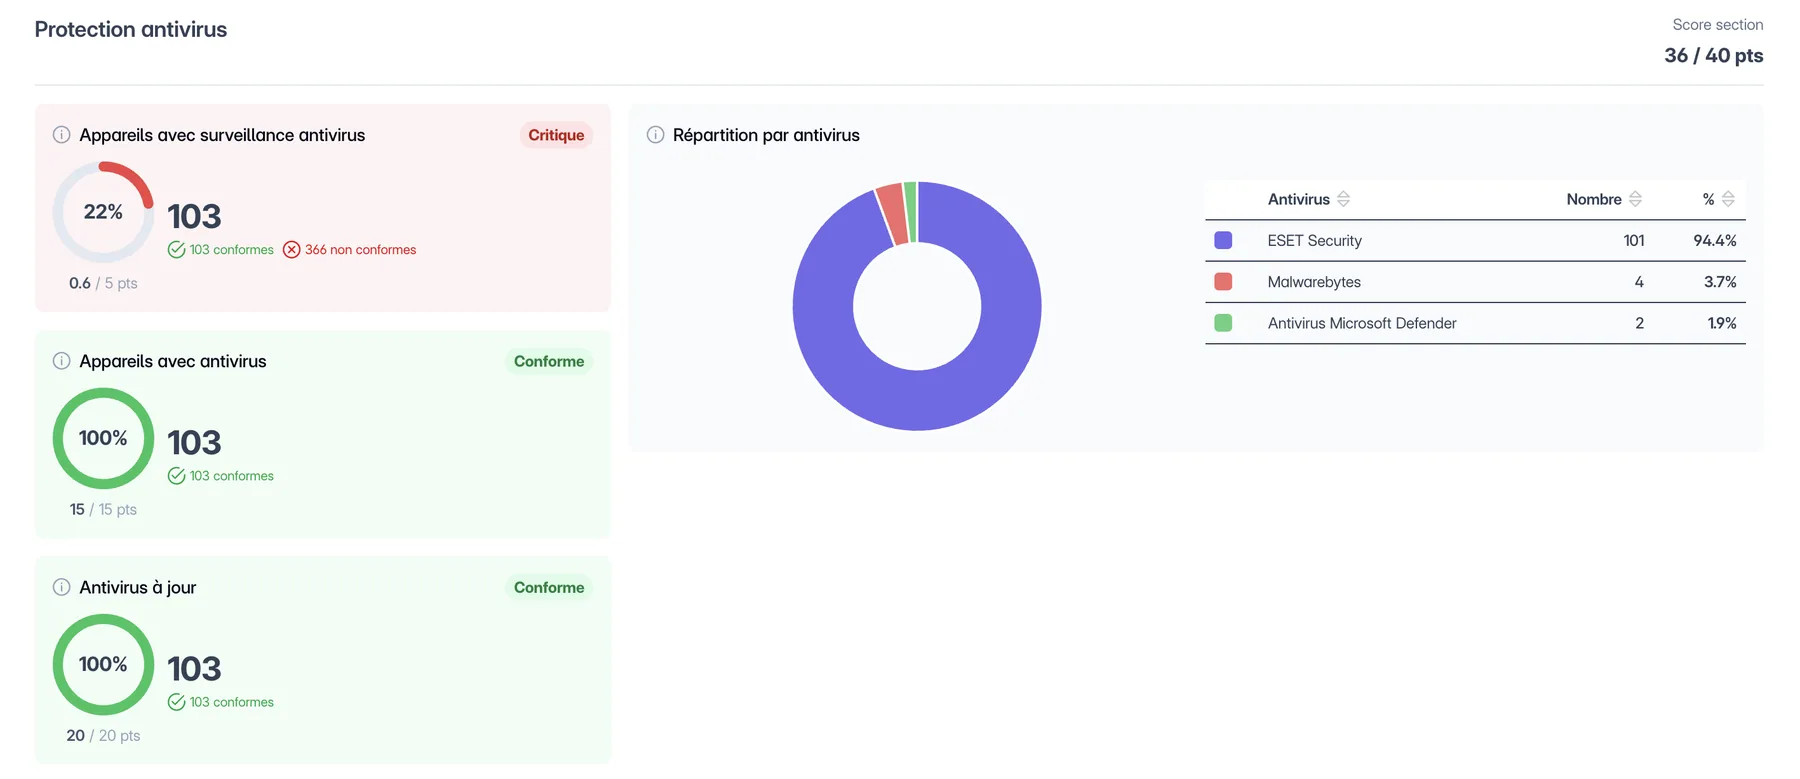Click the 15 / 15 pts score
Viewport: 1800px width, 779px height.
coord(103,509)
